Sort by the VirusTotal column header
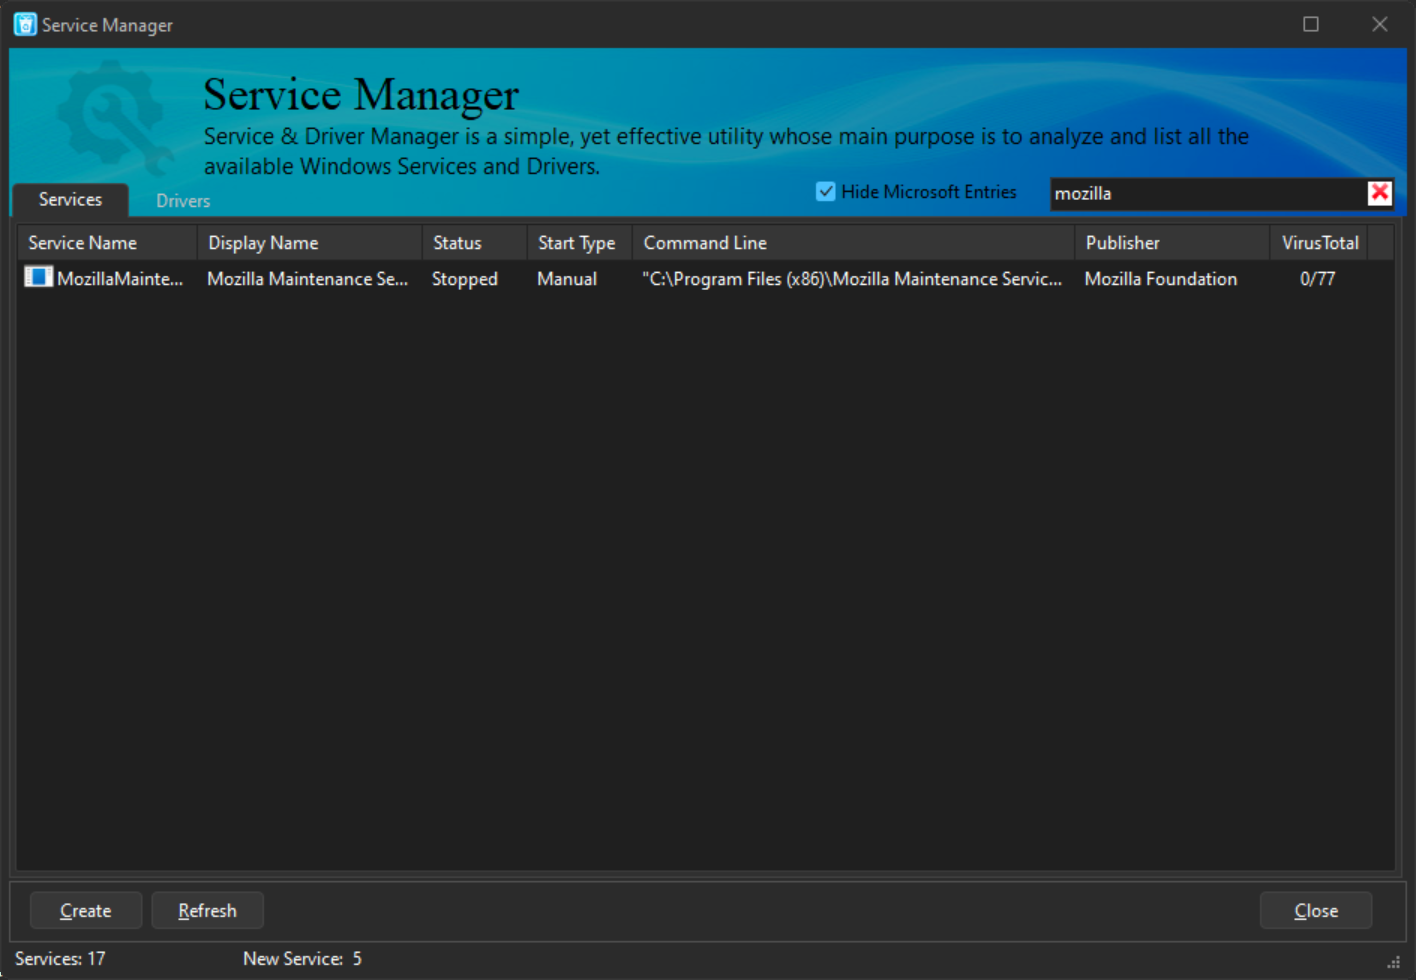Image resolution: width=1416 pixels, height=980 pixels. [x=1319, y=243]
